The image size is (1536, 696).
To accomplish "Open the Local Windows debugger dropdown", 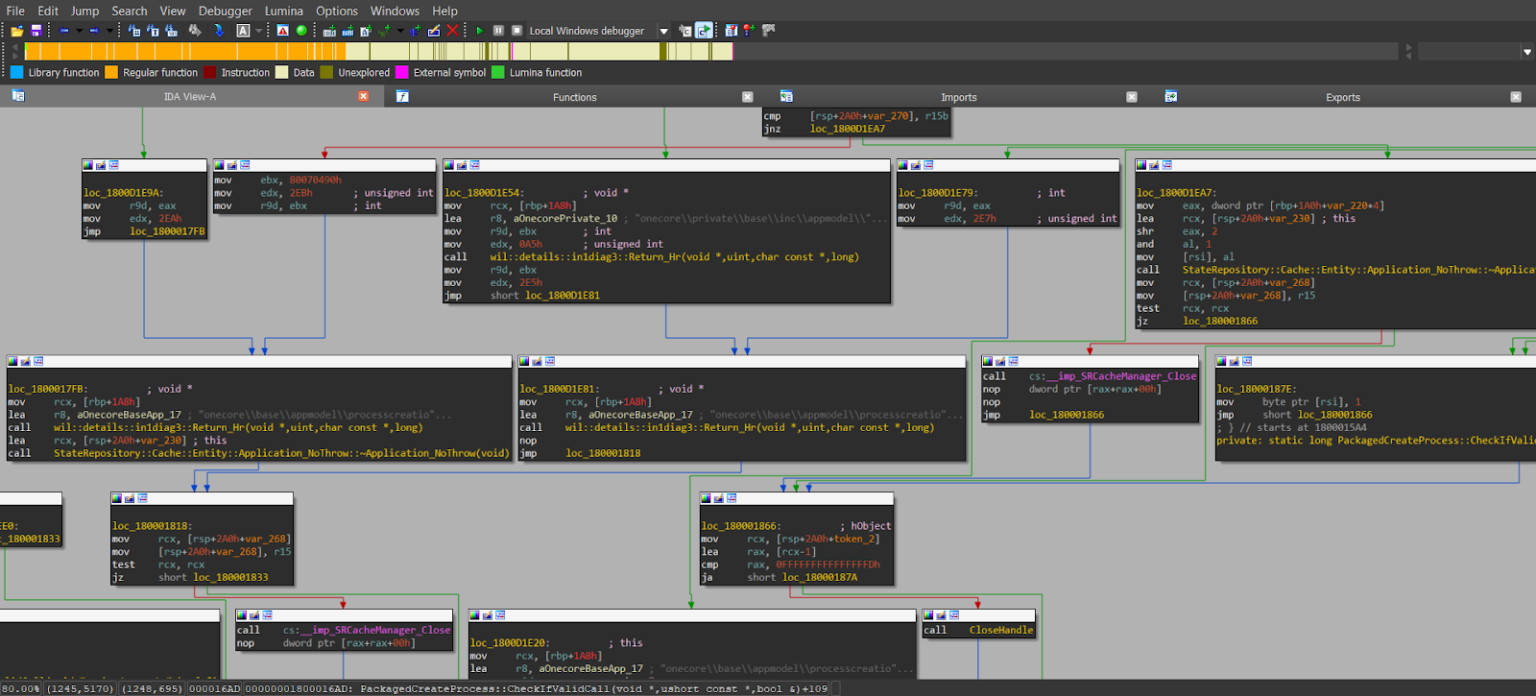I will point(663,30).
